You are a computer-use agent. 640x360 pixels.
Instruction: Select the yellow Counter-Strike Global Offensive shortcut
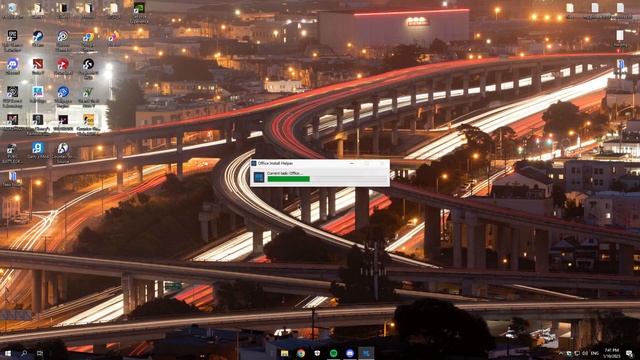tap(89, 124)
